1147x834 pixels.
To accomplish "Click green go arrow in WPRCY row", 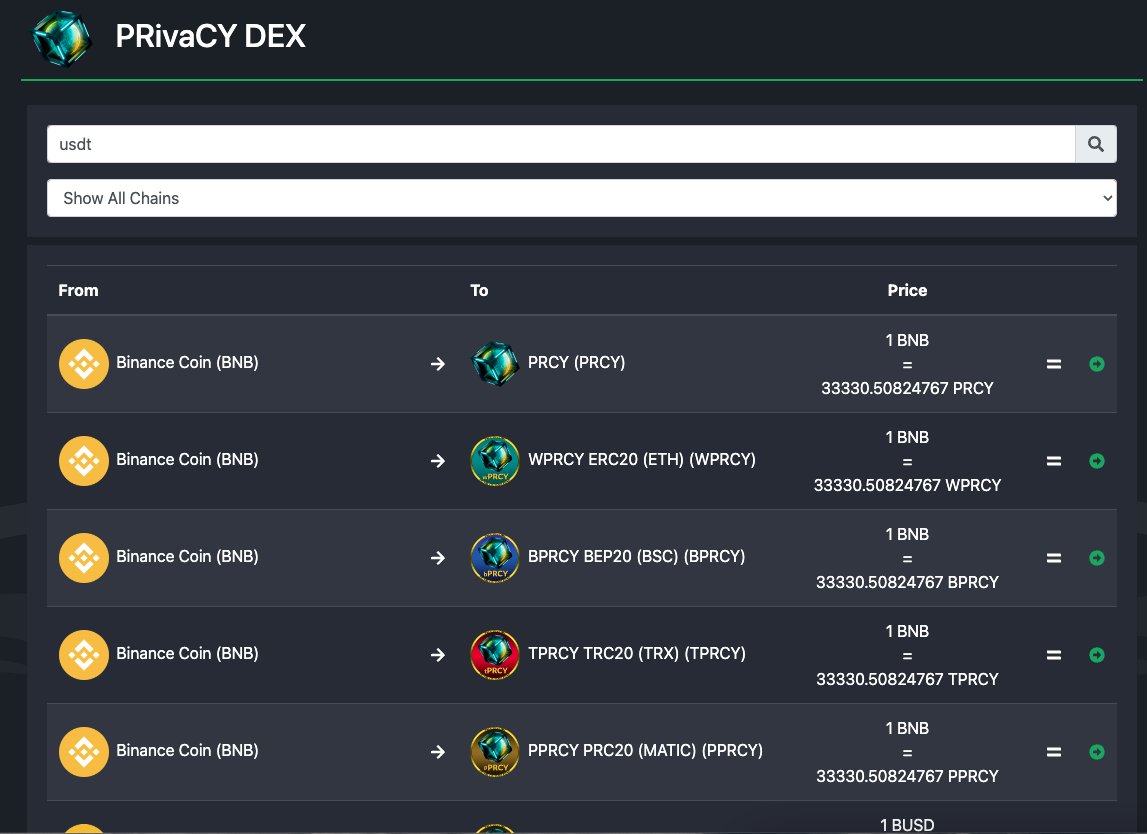I will click(1097, 461).
